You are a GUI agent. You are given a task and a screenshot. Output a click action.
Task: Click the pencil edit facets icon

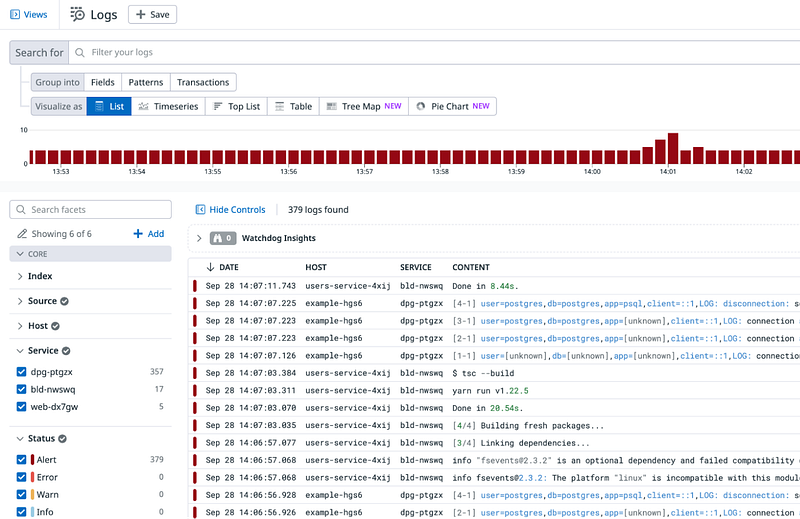pyautogui.click(x=22, y=234)
